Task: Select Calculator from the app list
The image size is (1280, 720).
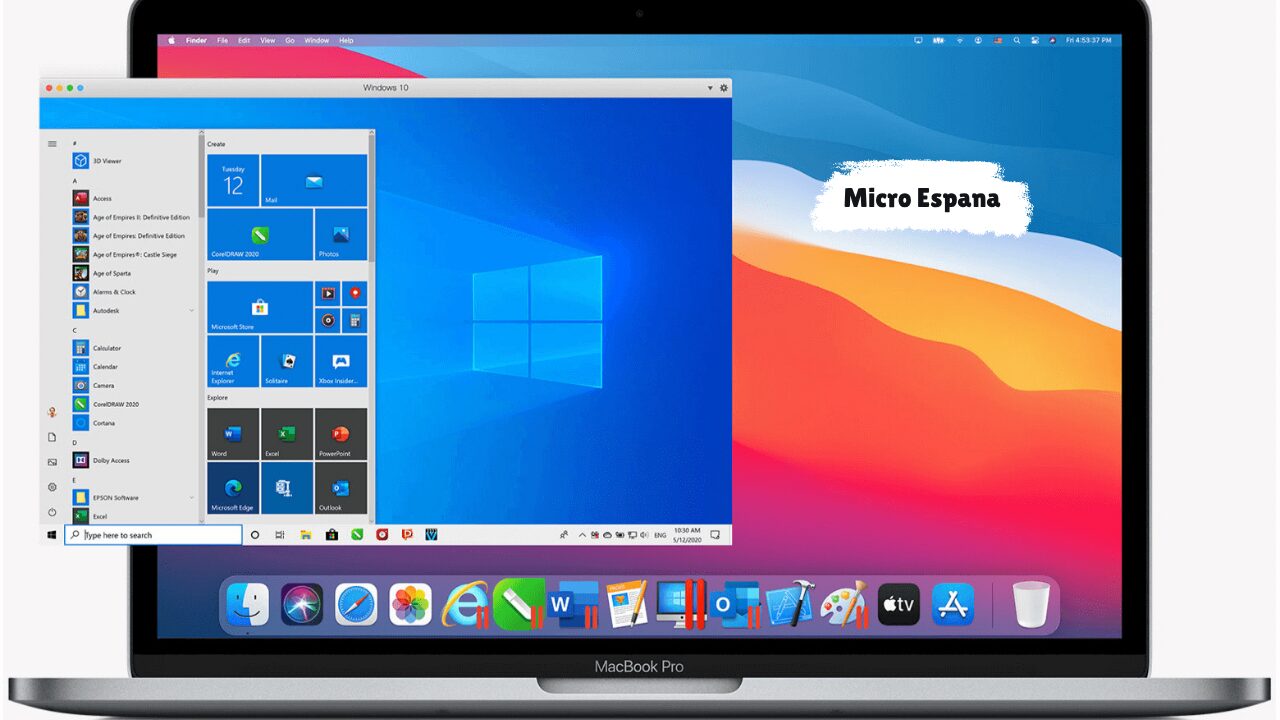Action: (x=106, y=348)
